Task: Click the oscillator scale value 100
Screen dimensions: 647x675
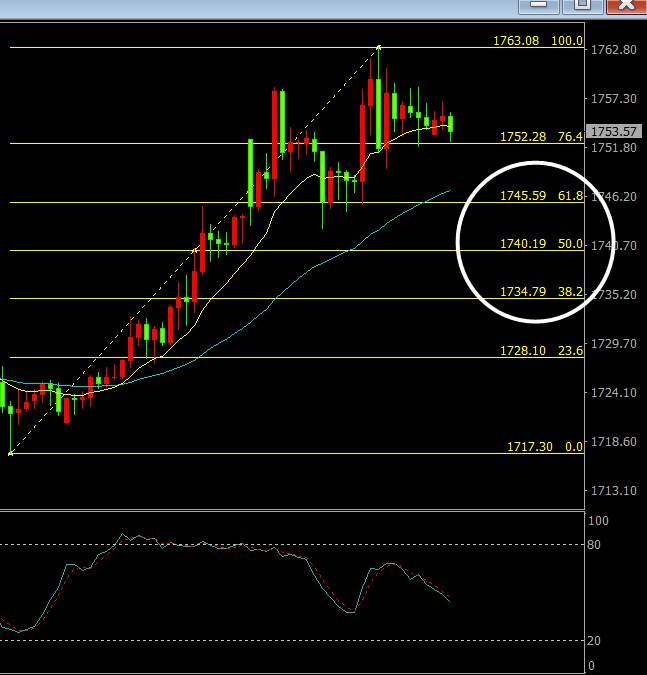Action: (598, 521)
